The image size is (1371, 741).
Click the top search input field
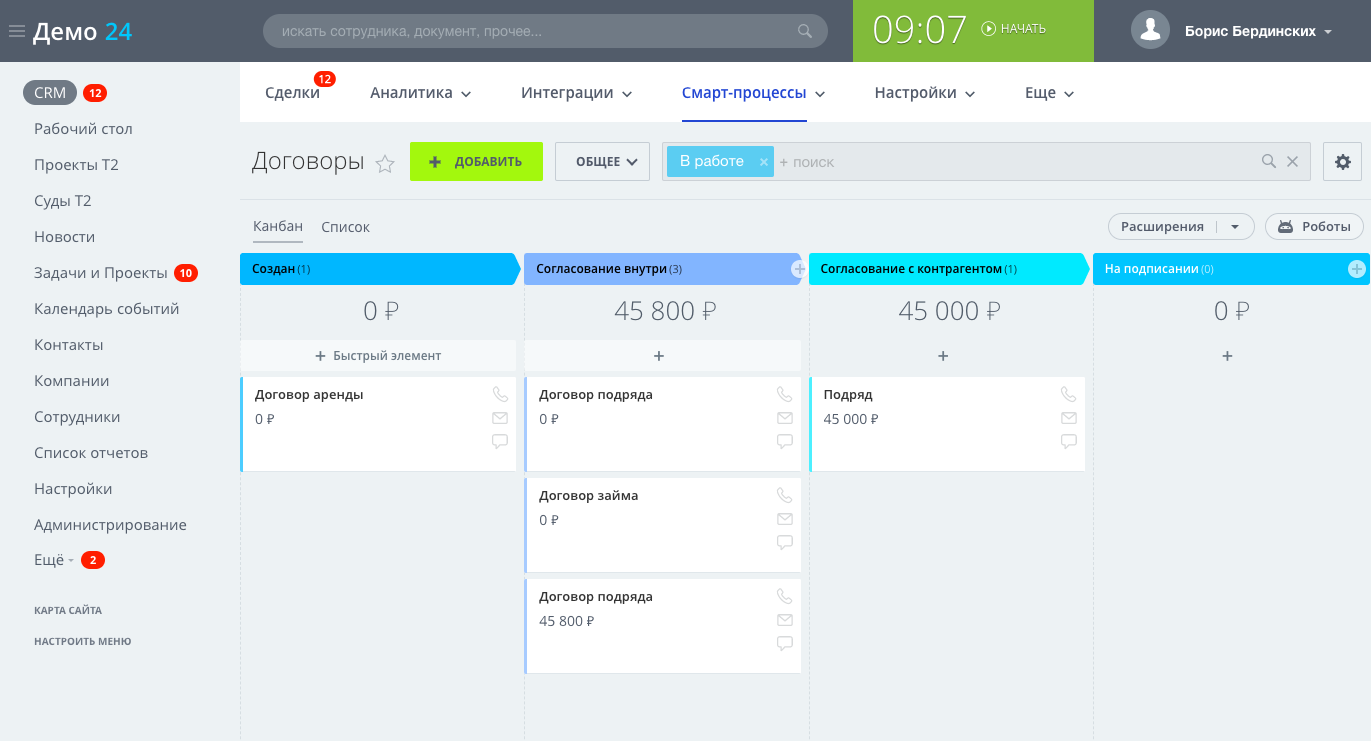(545, 31)
